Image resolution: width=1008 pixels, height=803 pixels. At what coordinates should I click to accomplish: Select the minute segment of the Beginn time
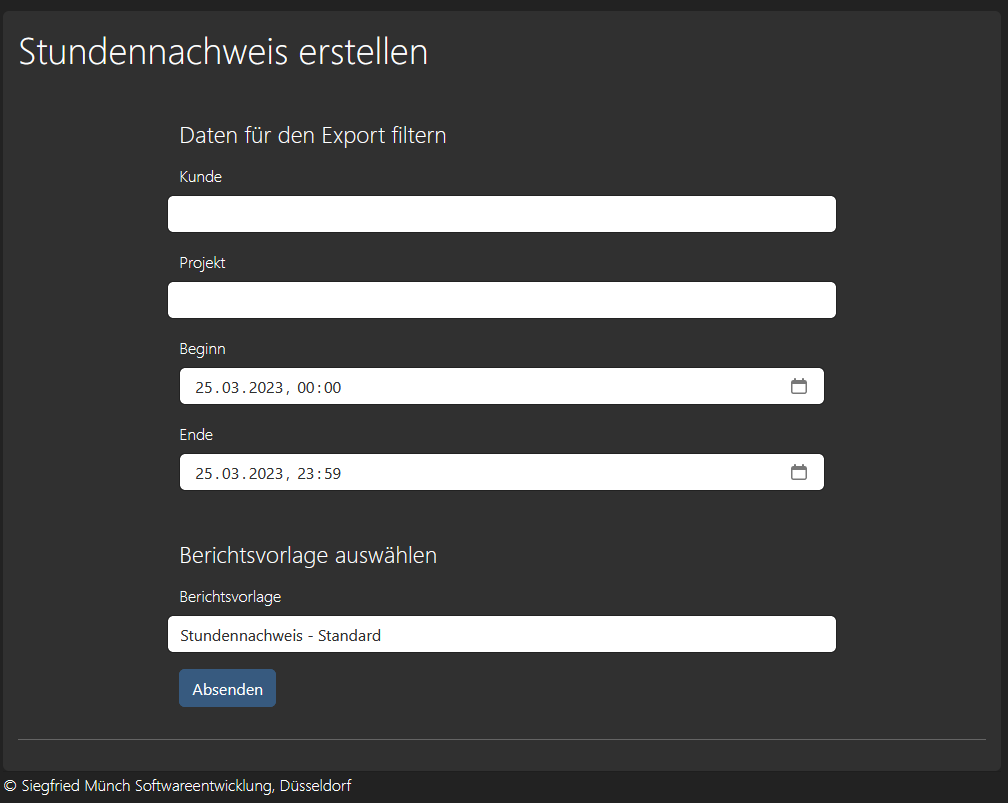[x=332, y=386]
